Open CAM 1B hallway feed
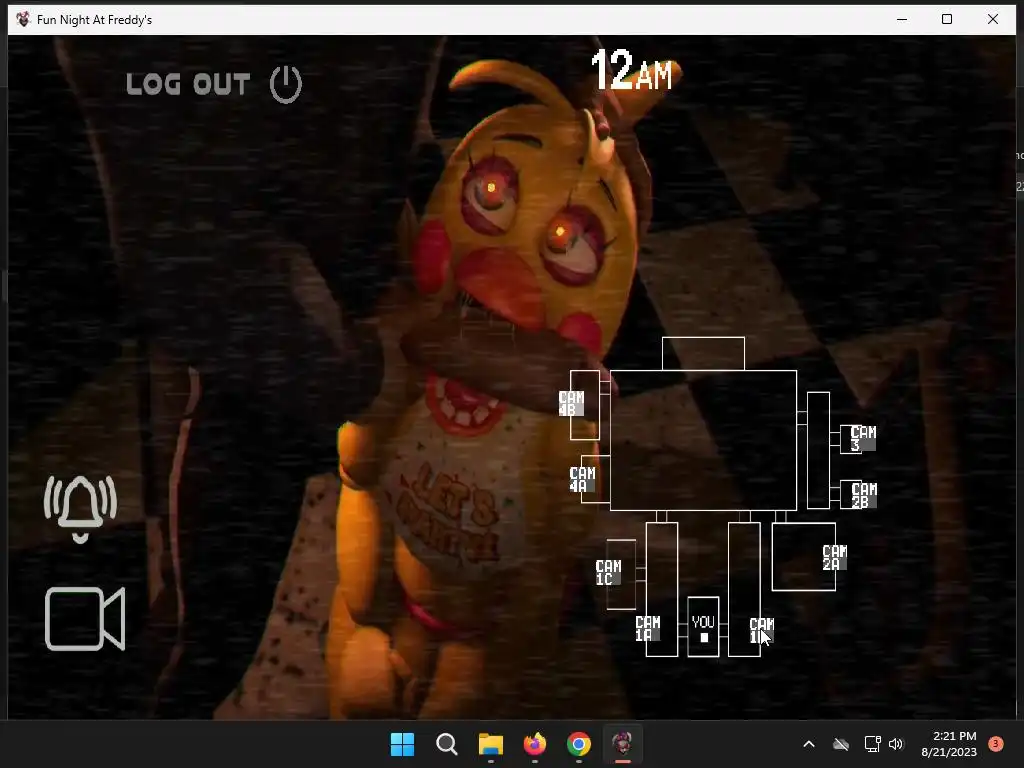1024x768 pixels. click(761, 630)
